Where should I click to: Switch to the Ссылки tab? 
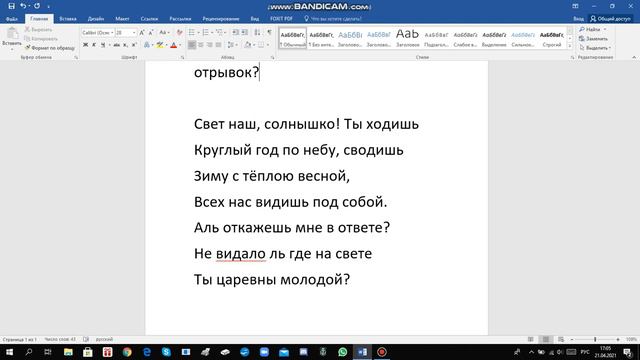click(x=149, y=19)
